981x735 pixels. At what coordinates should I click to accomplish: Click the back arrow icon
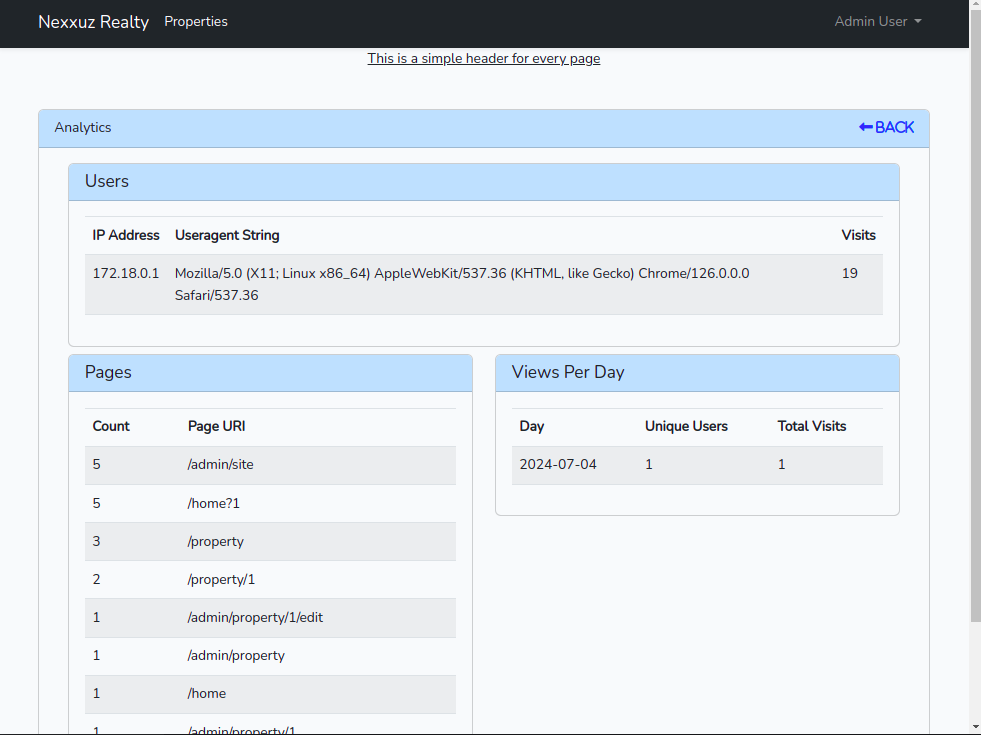[x=865, y=127]
